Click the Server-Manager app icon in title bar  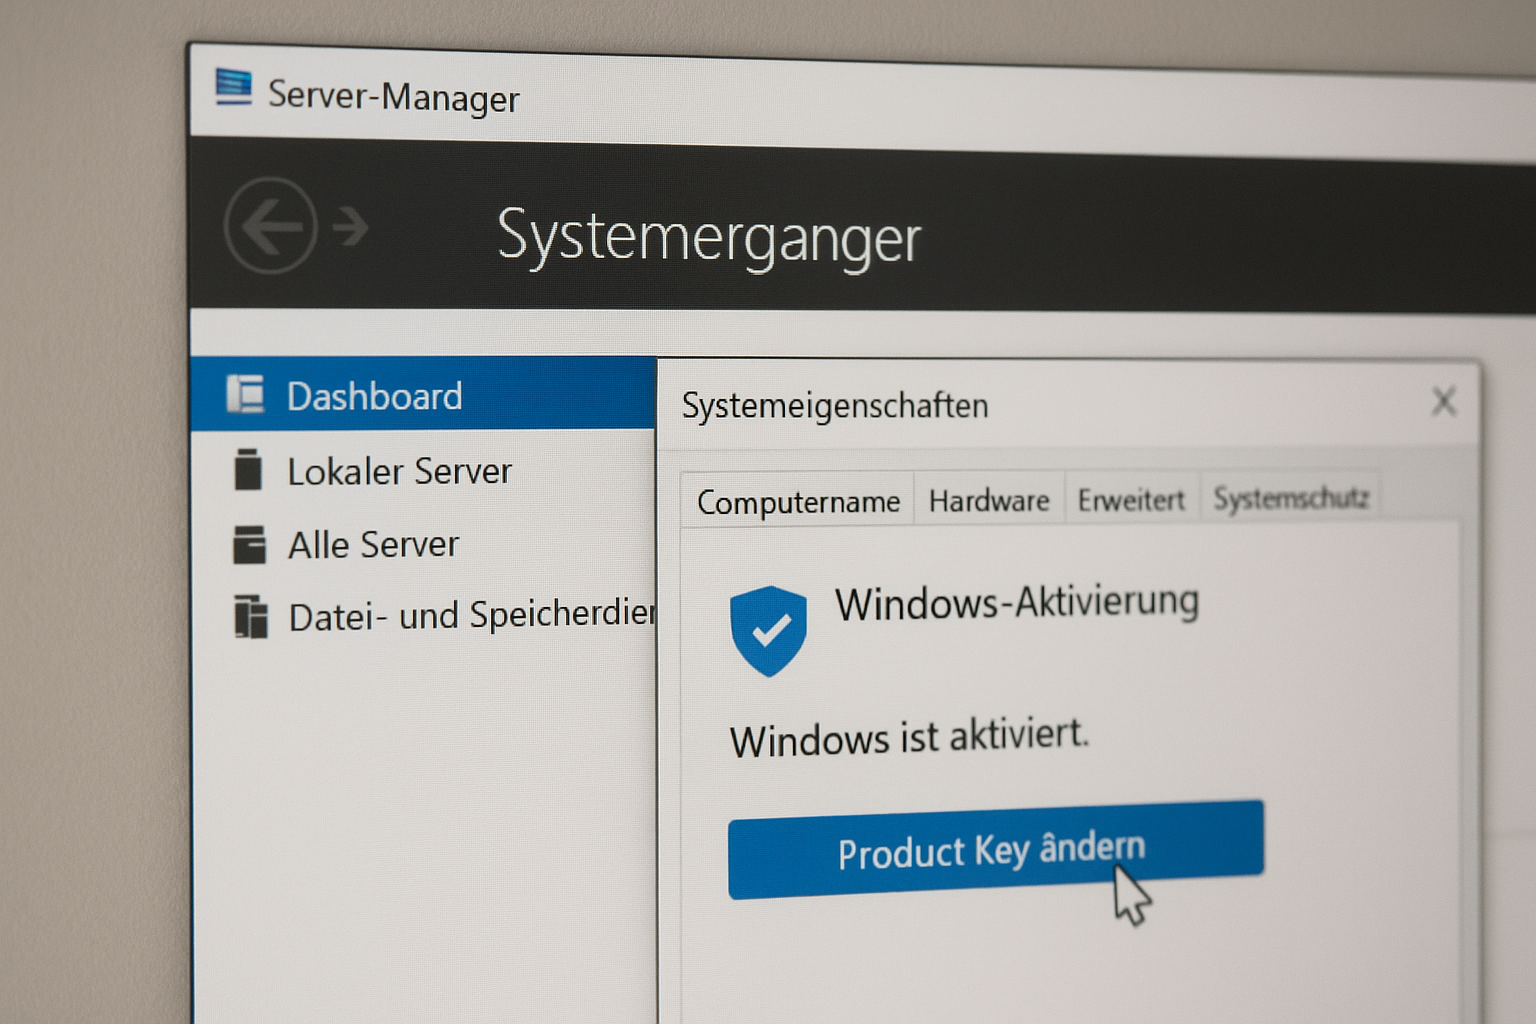(x=234, y=87)
